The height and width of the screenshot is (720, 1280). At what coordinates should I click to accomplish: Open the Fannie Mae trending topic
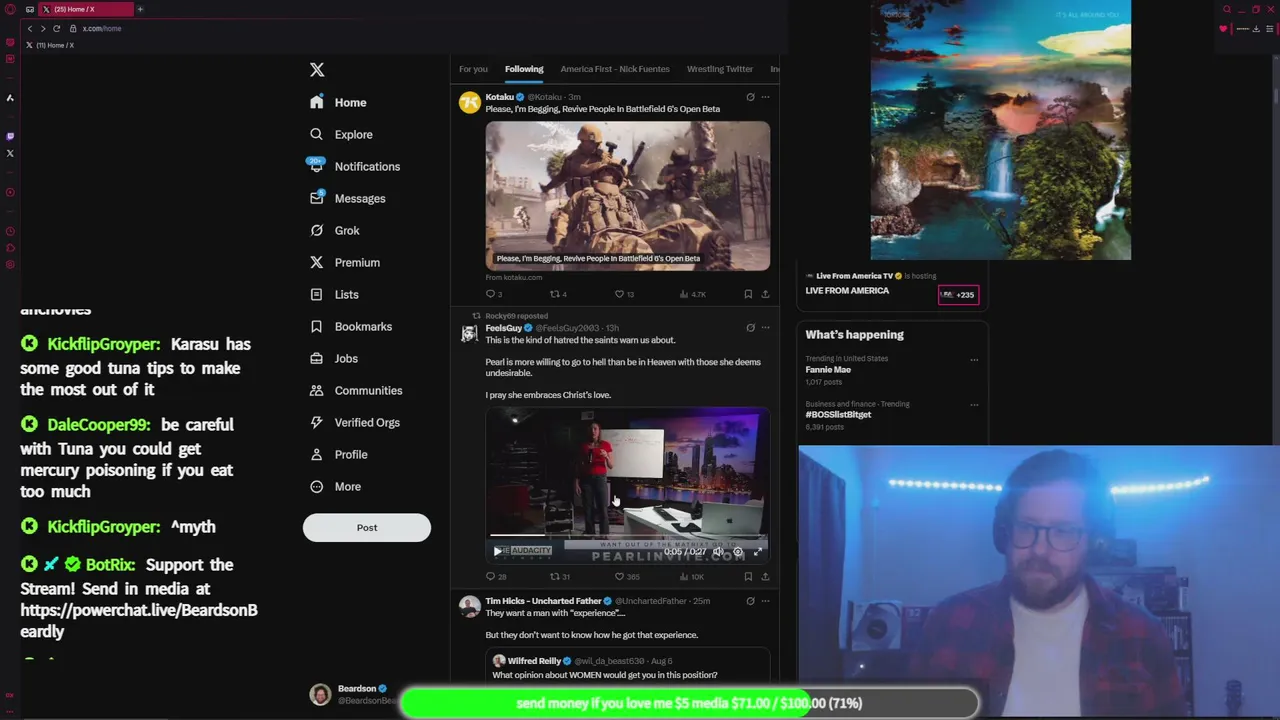828,370
